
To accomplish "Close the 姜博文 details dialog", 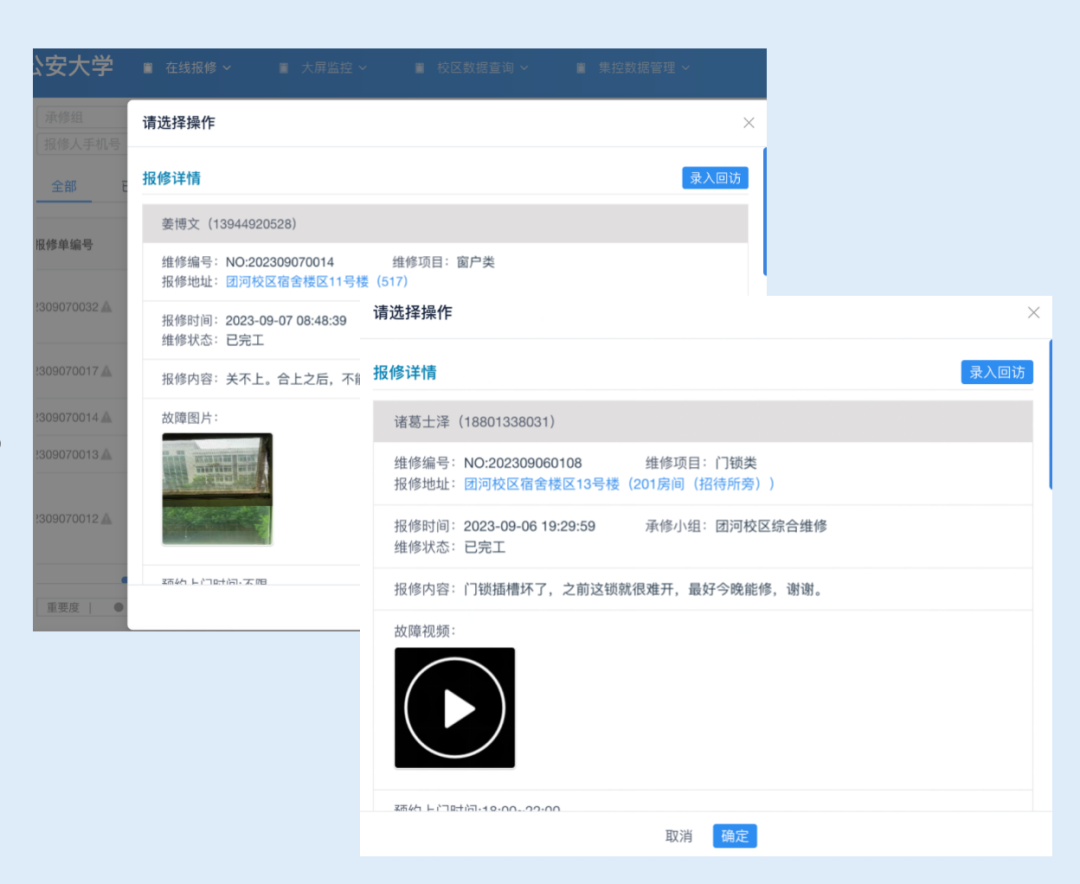I will tap(748, 122).
